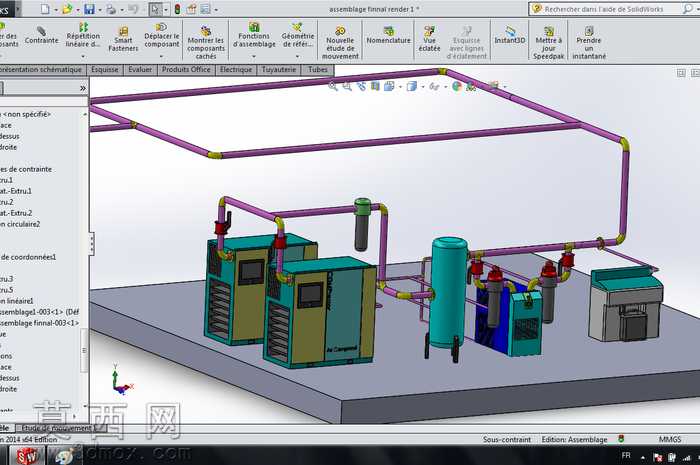
Task: Click Montrer les composants cachés
Action: (x=205, y=42)
